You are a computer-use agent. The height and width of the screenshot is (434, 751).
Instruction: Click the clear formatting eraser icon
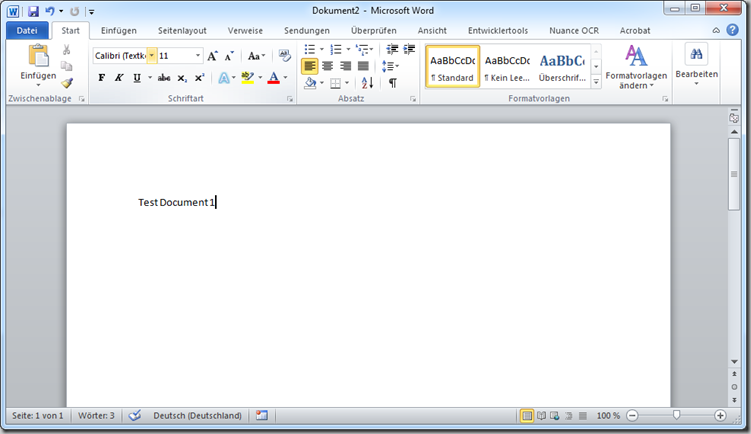tap(284, 56)
